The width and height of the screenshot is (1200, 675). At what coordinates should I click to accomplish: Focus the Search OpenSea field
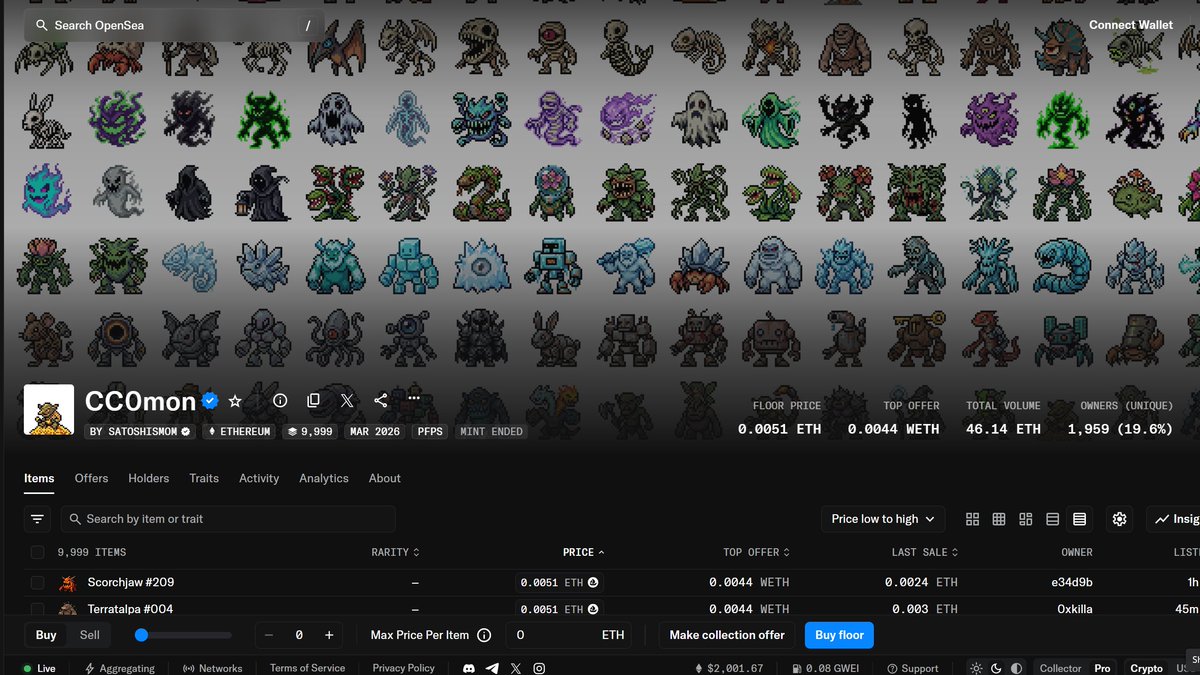(x=174, y=25)
